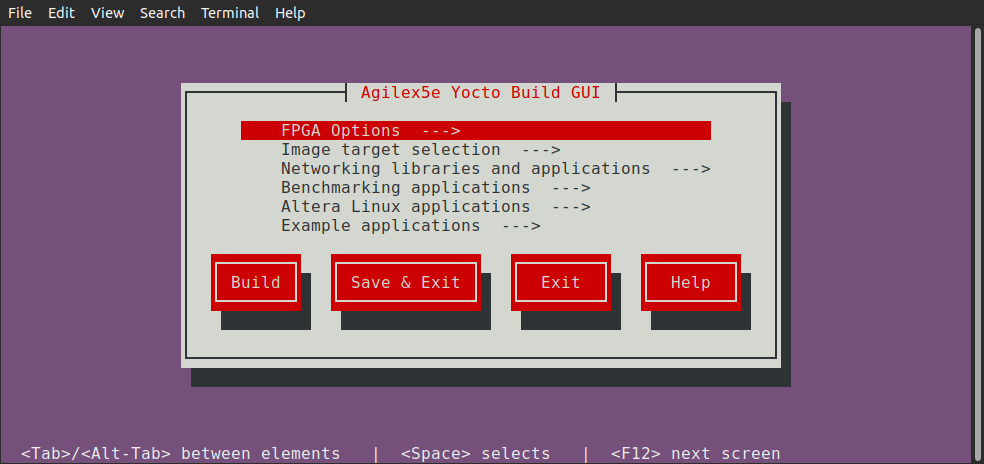This screenshot has width=984, height=464.
Task: Select Image target selection entry
Action: (x=390, y=150)
